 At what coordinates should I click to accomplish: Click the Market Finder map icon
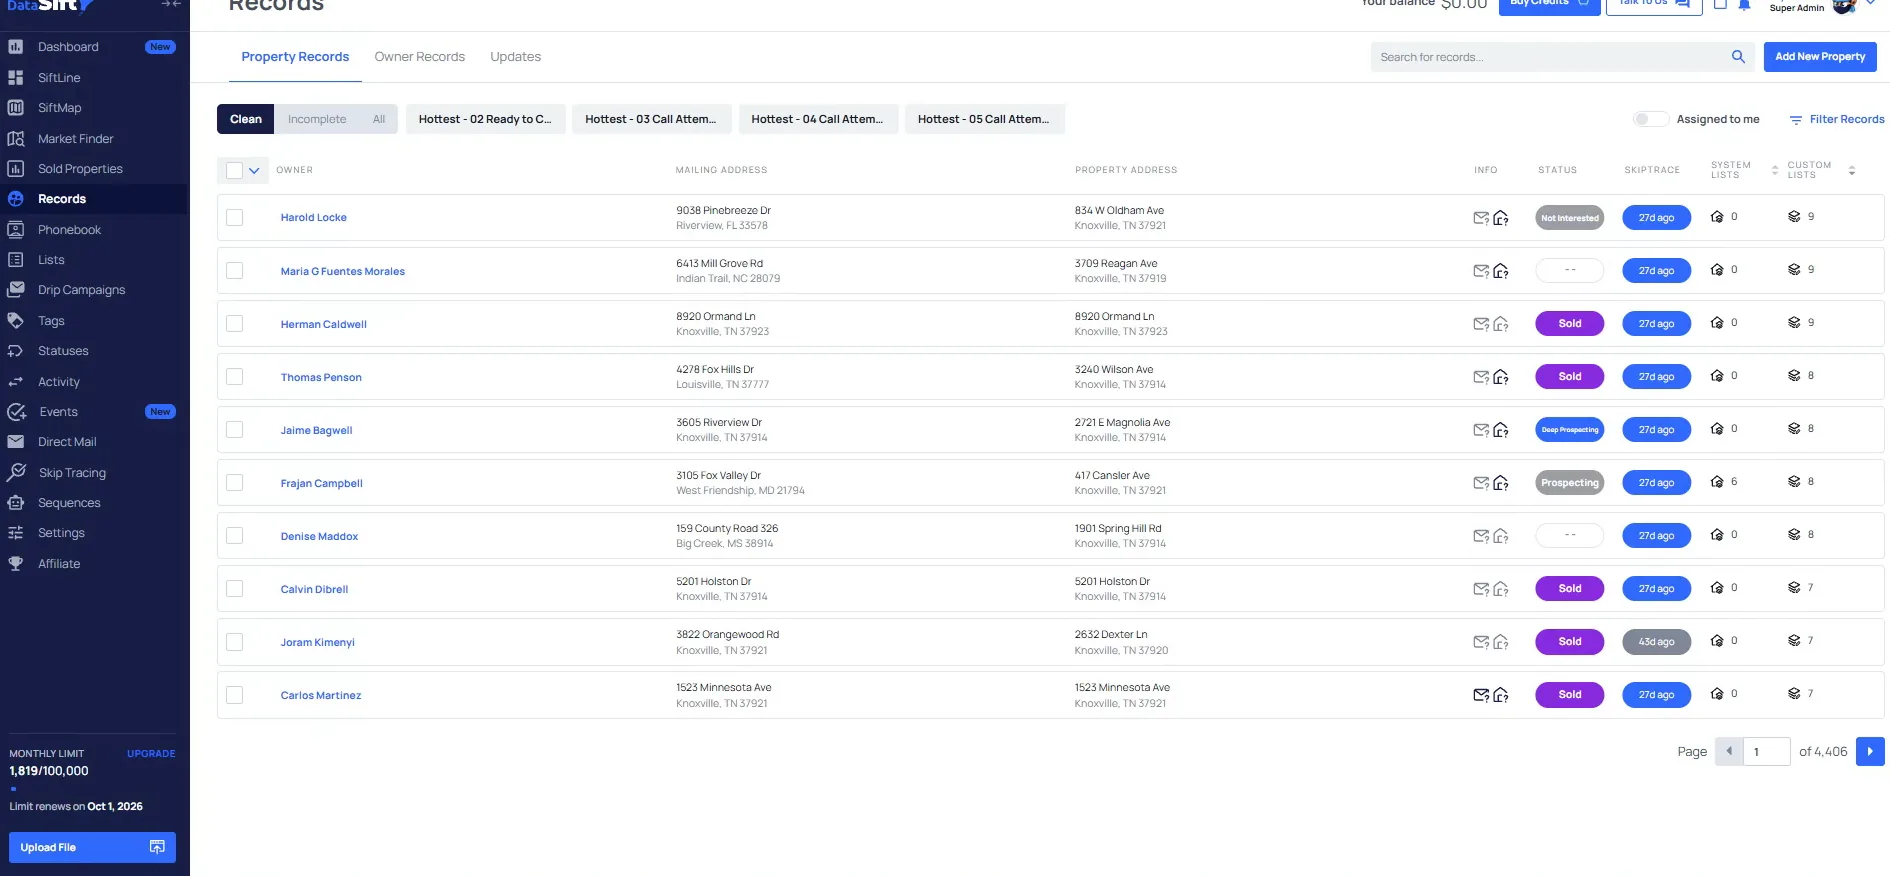click(x=16, y=138)
